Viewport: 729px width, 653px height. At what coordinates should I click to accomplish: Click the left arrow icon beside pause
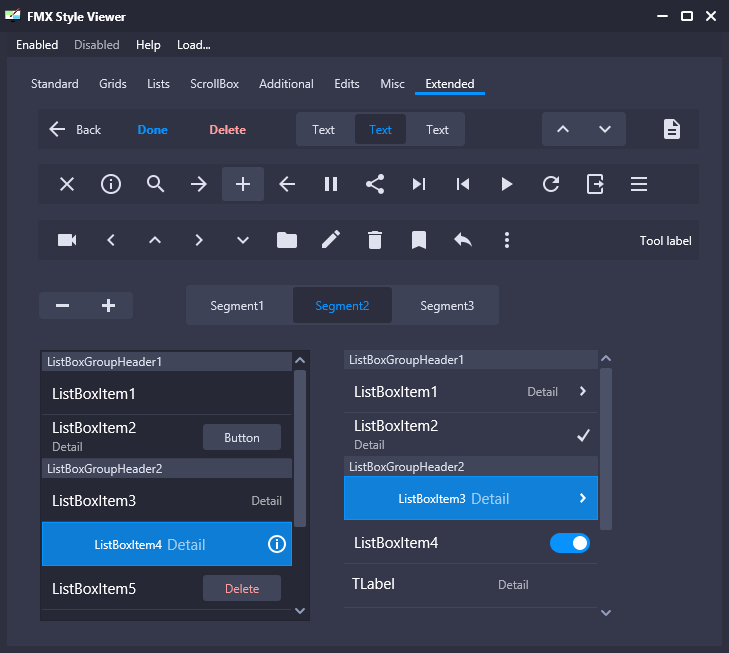[x=287, y=184]
